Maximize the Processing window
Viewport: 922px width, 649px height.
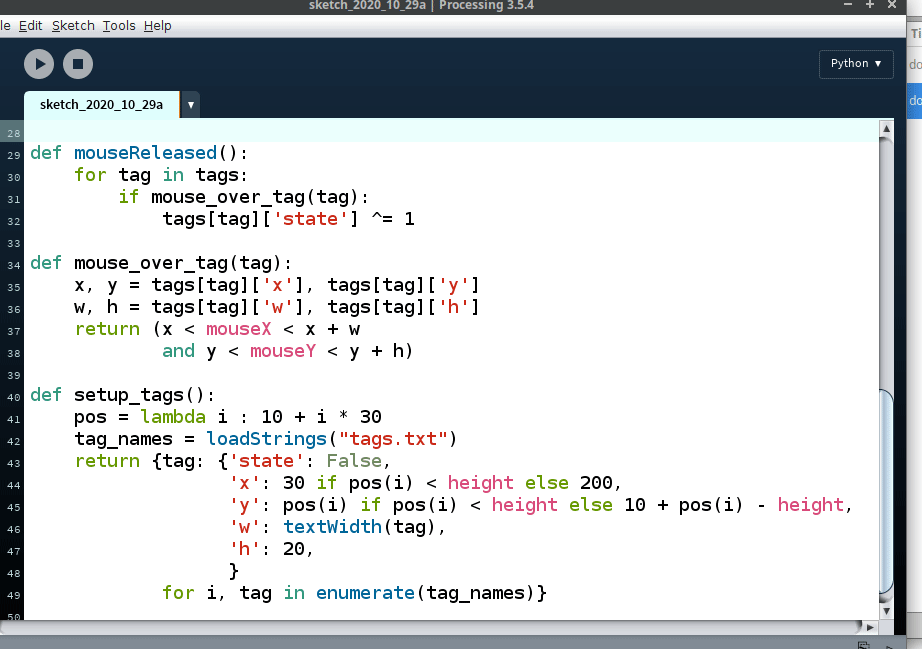tap(868, 5)
